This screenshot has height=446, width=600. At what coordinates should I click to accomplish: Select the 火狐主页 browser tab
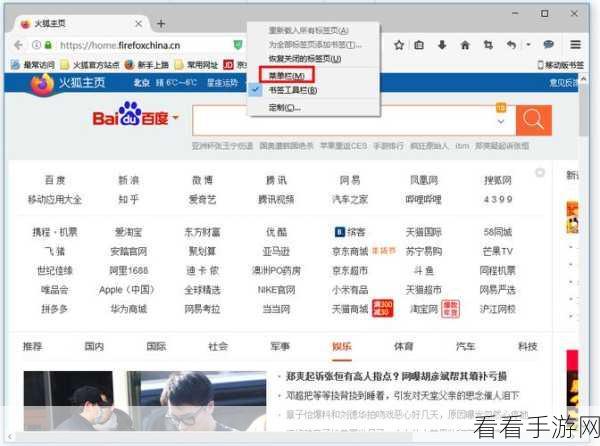(x=82, y=24)
